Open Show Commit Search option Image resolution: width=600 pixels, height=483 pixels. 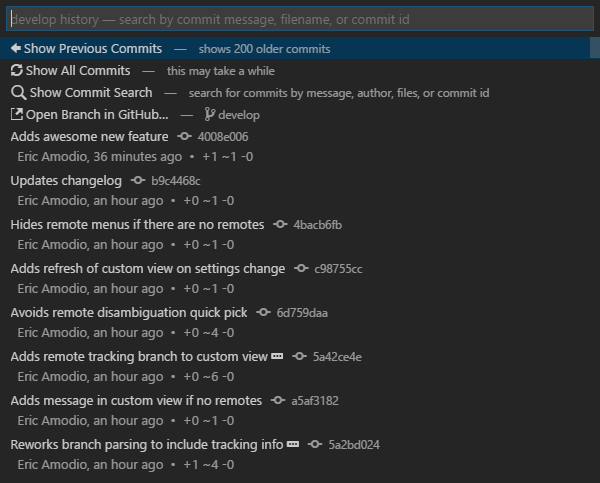click(90, 93)
